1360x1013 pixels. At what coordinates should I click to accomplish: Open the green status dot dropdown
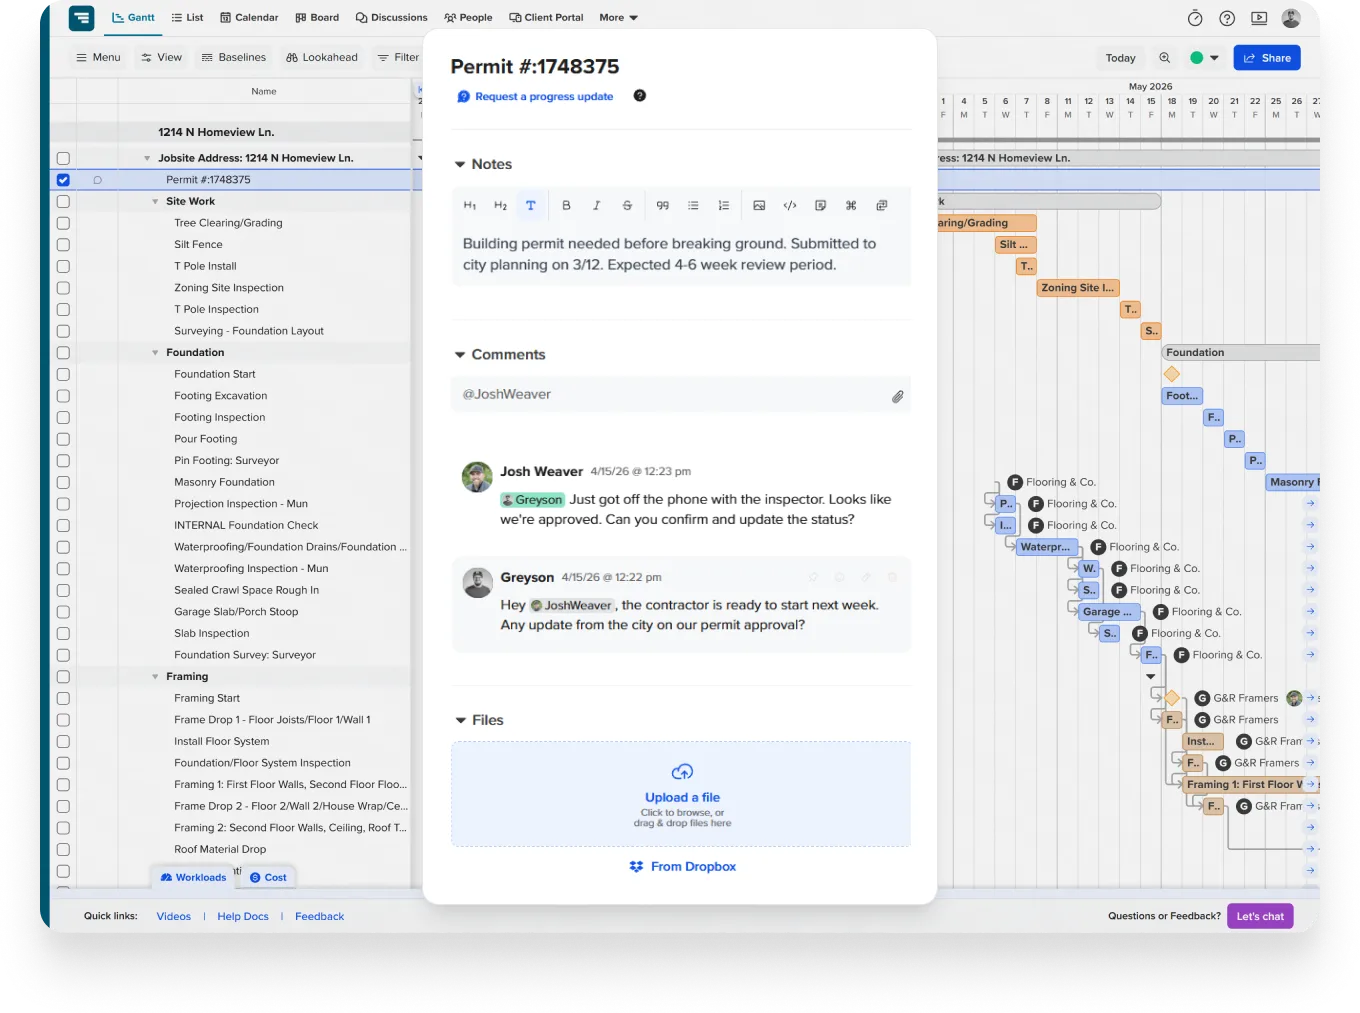tap(1204, 58)
